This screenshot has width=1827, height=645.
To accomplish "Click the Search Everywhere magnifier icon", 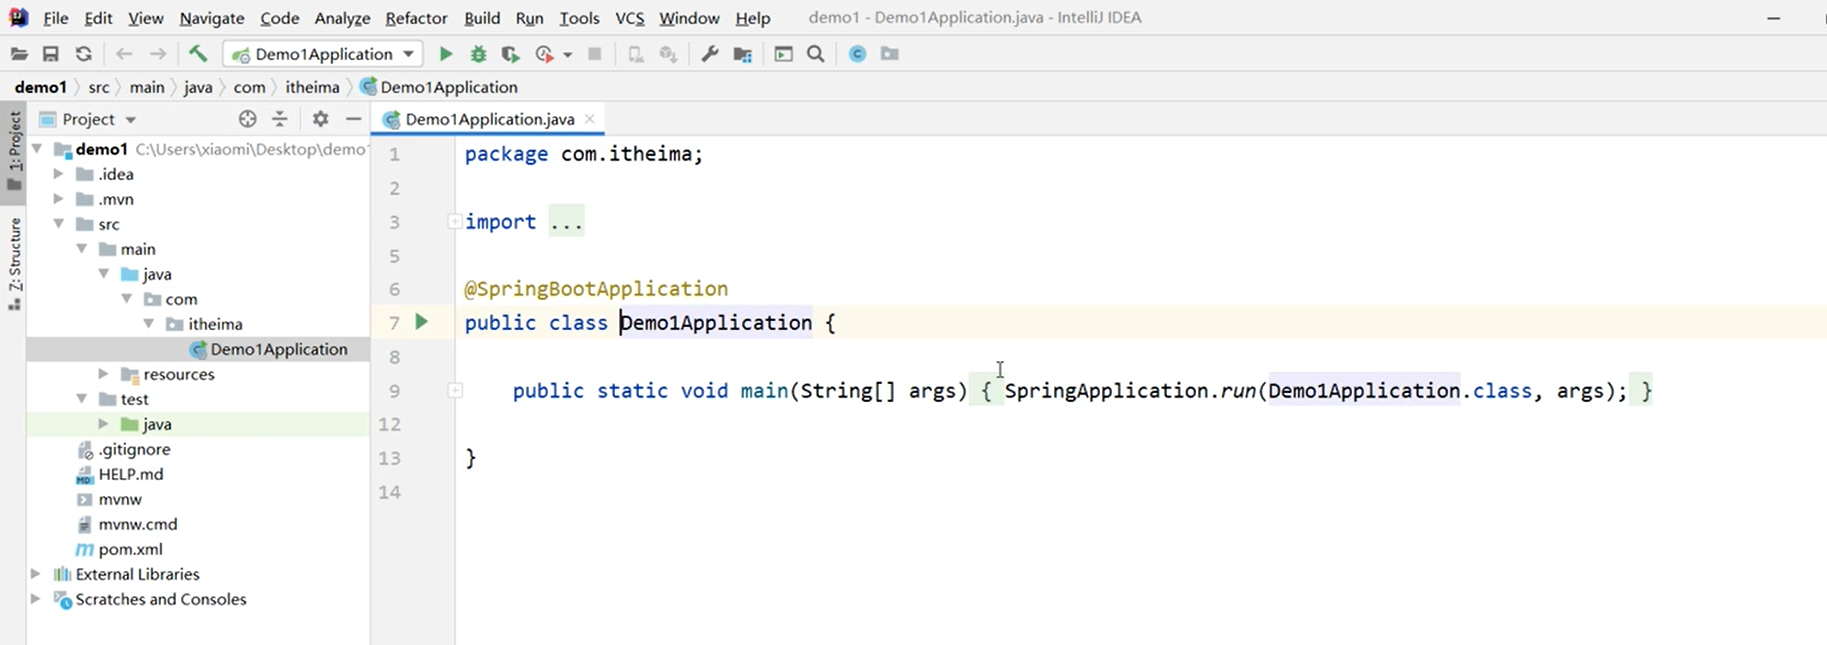I will [816, 54].
